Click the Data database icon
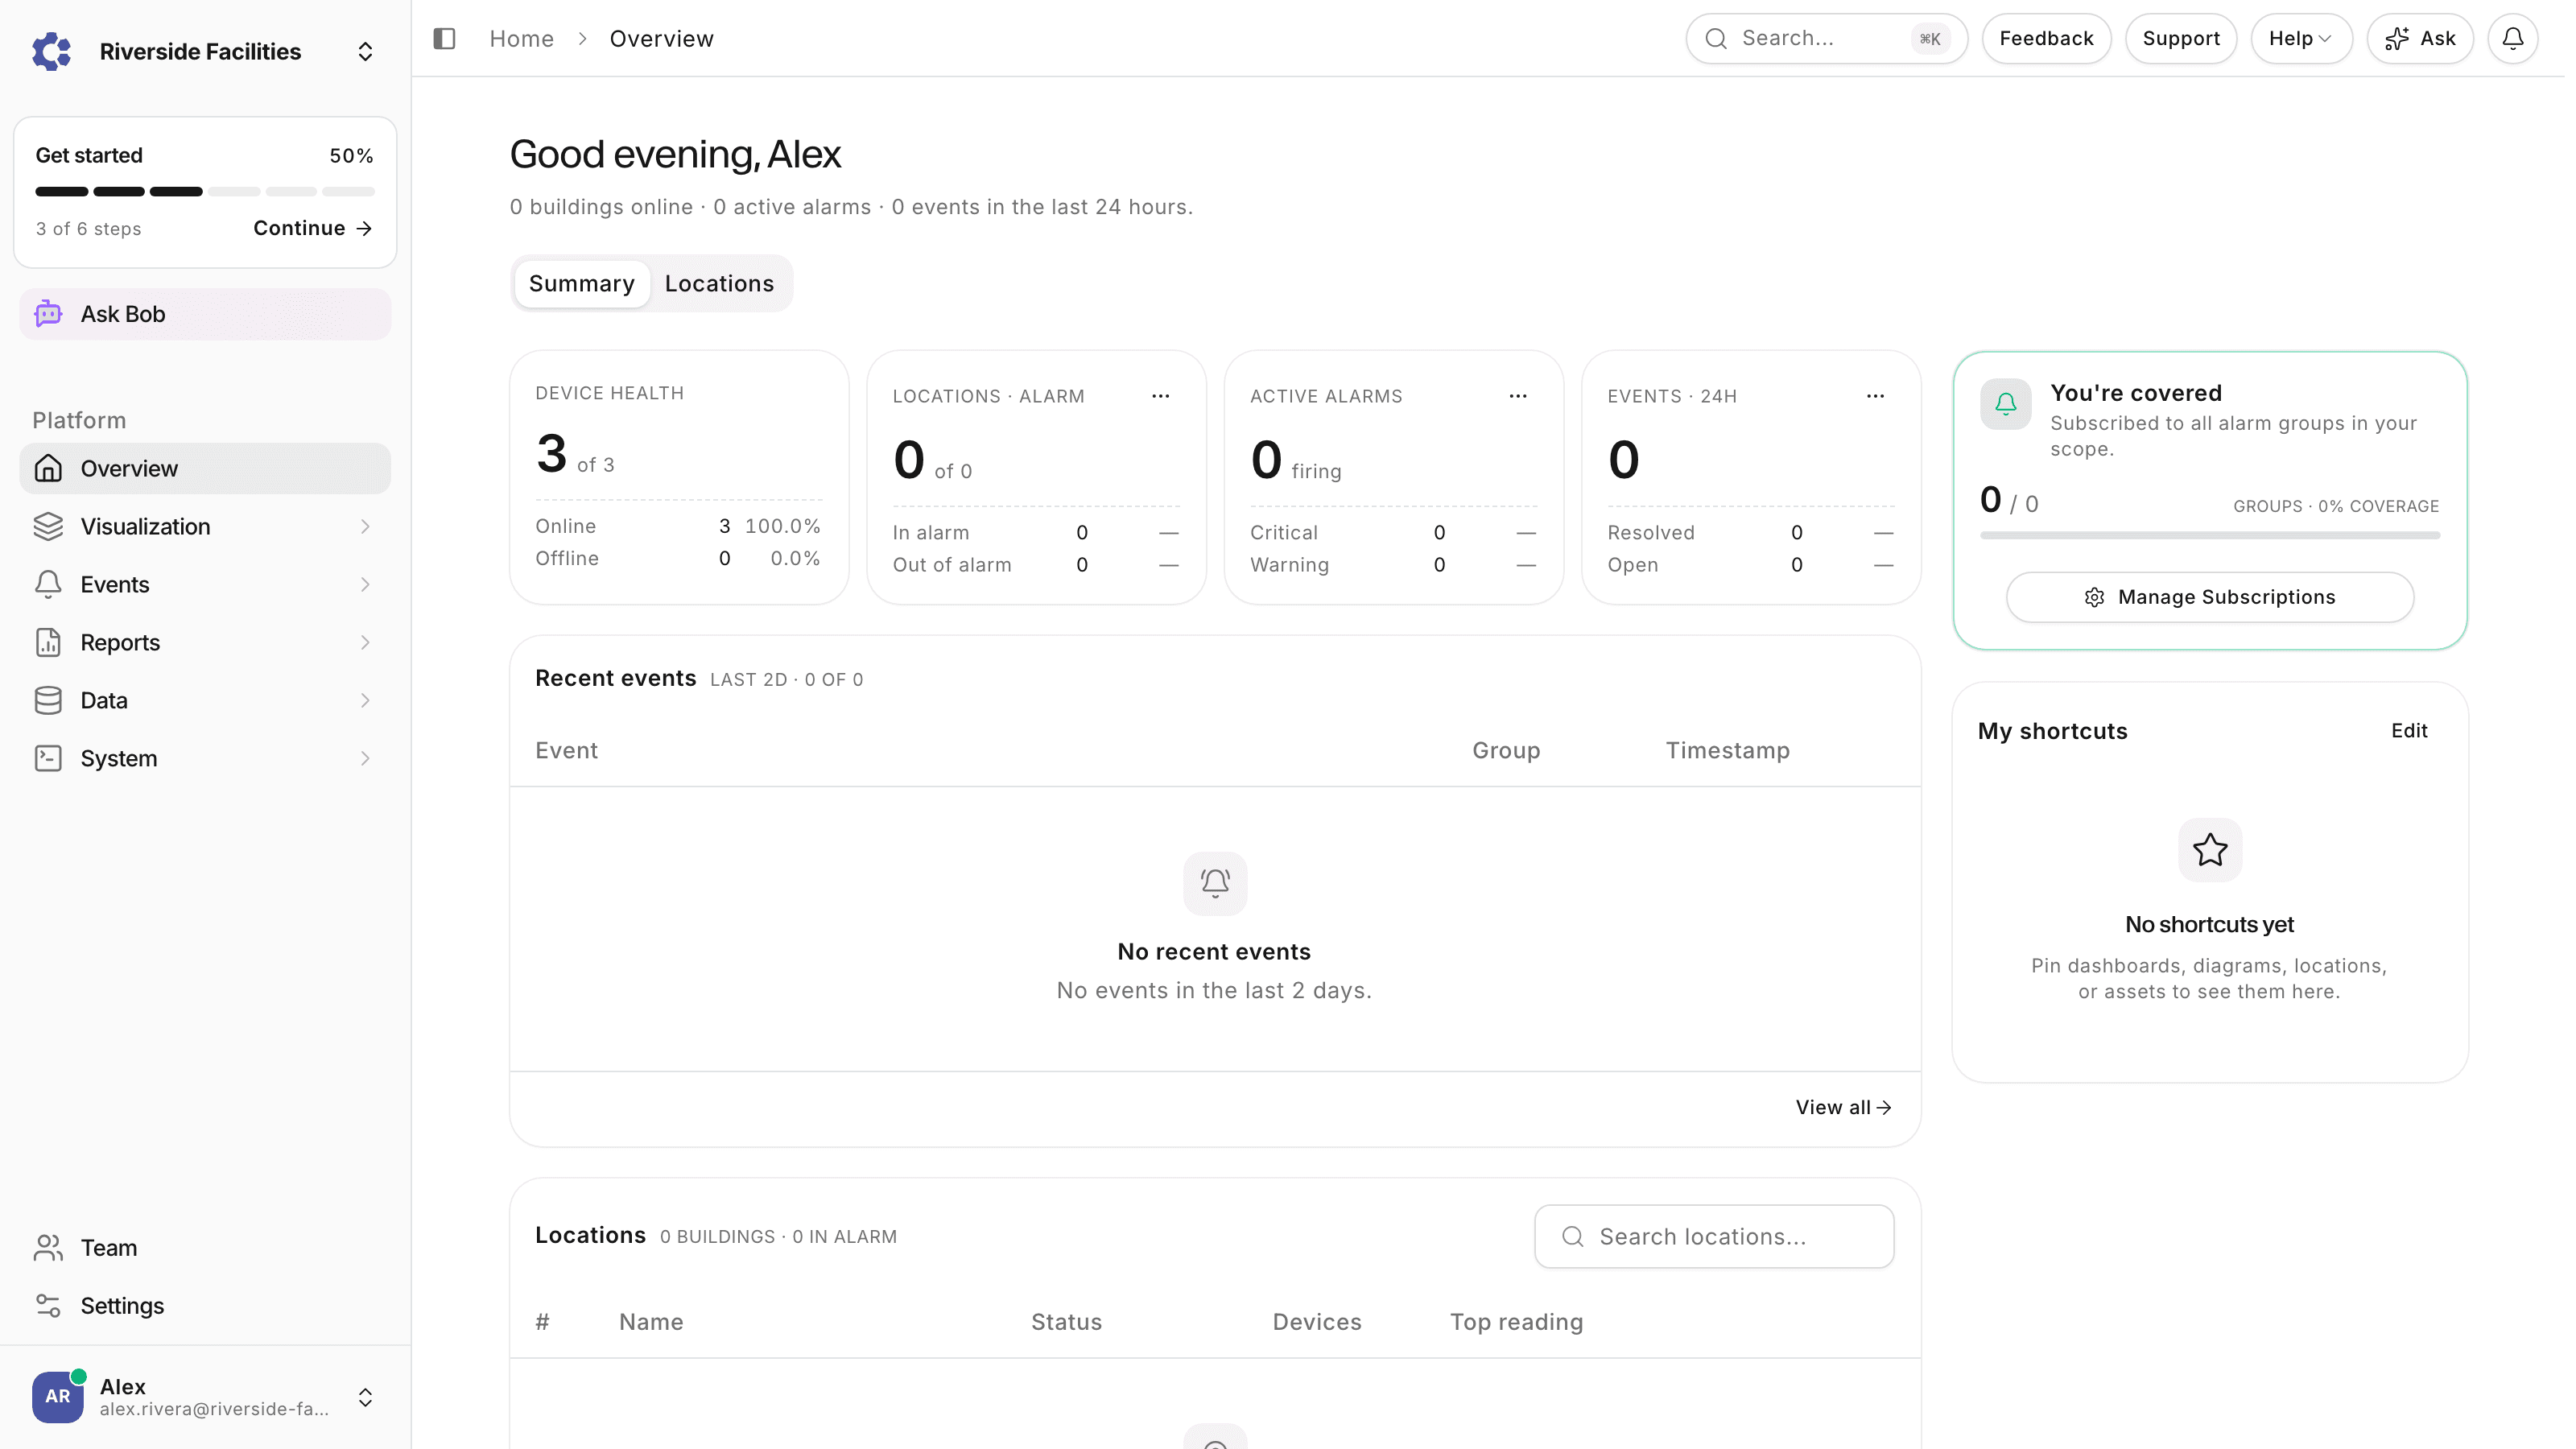This screenshot has height=1449, width=2576. [48, 700]
